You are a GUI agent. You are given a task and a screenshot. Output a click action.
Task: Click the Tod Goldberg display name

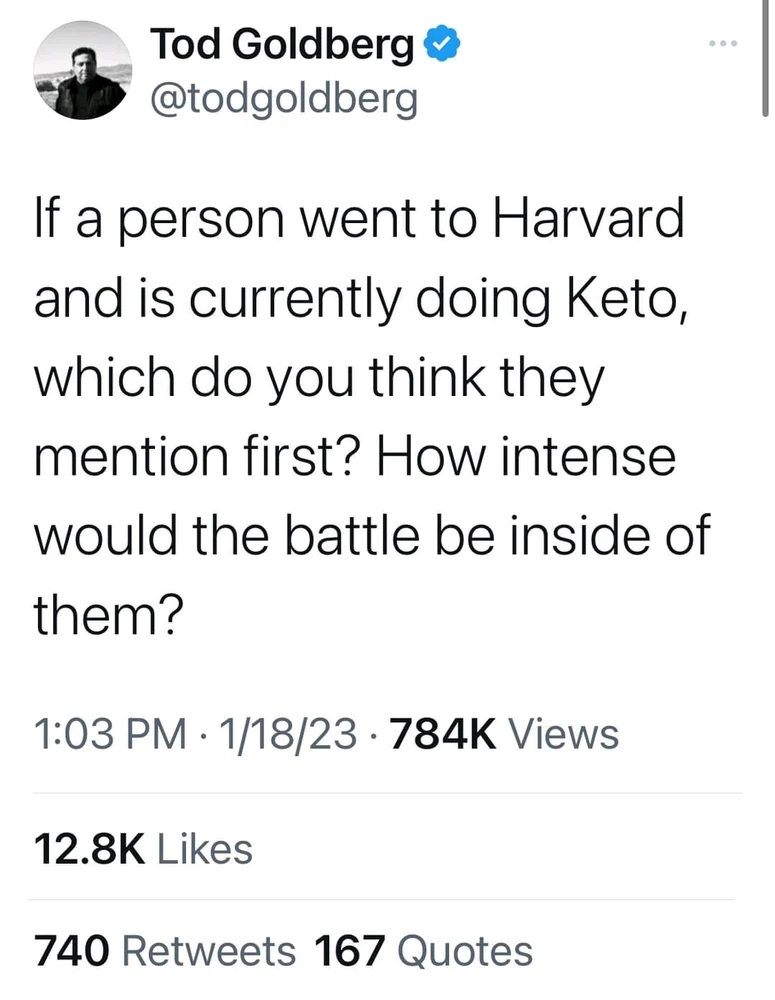tap(282, 44)
